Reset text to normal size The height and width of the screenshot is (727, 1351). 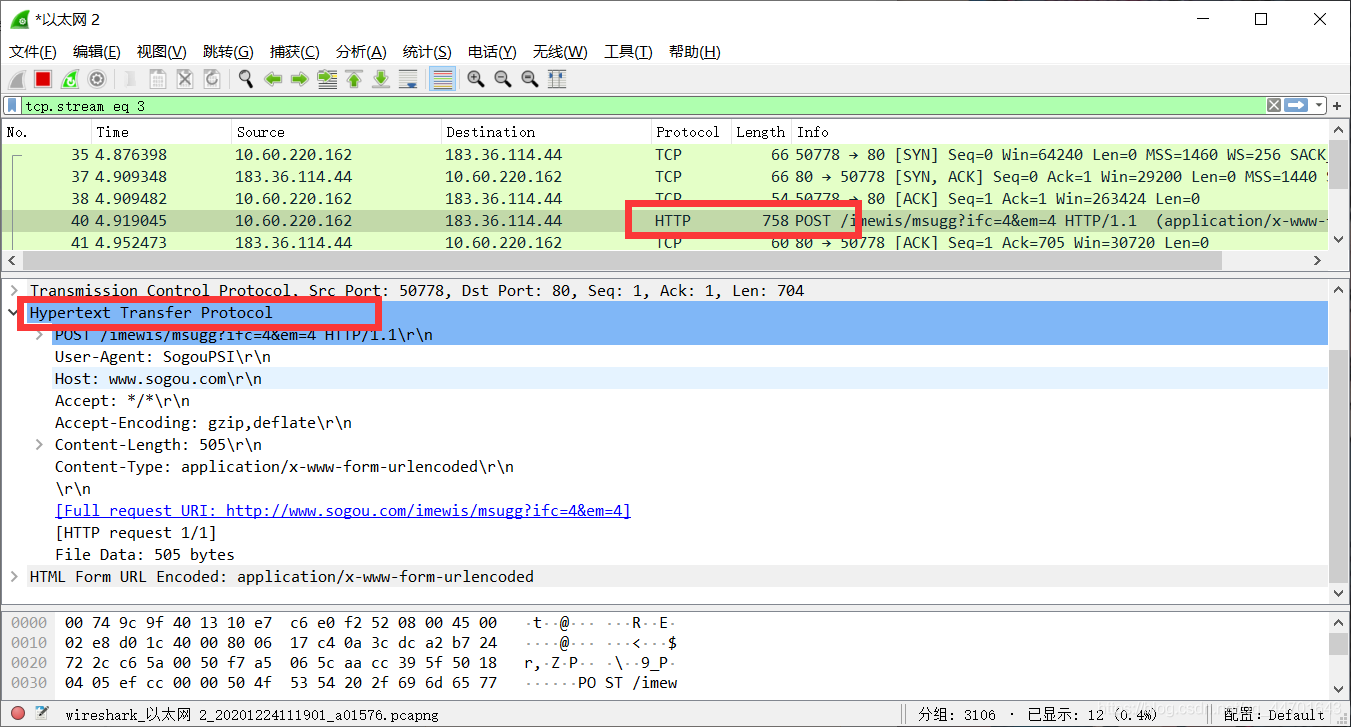[530, 79]
